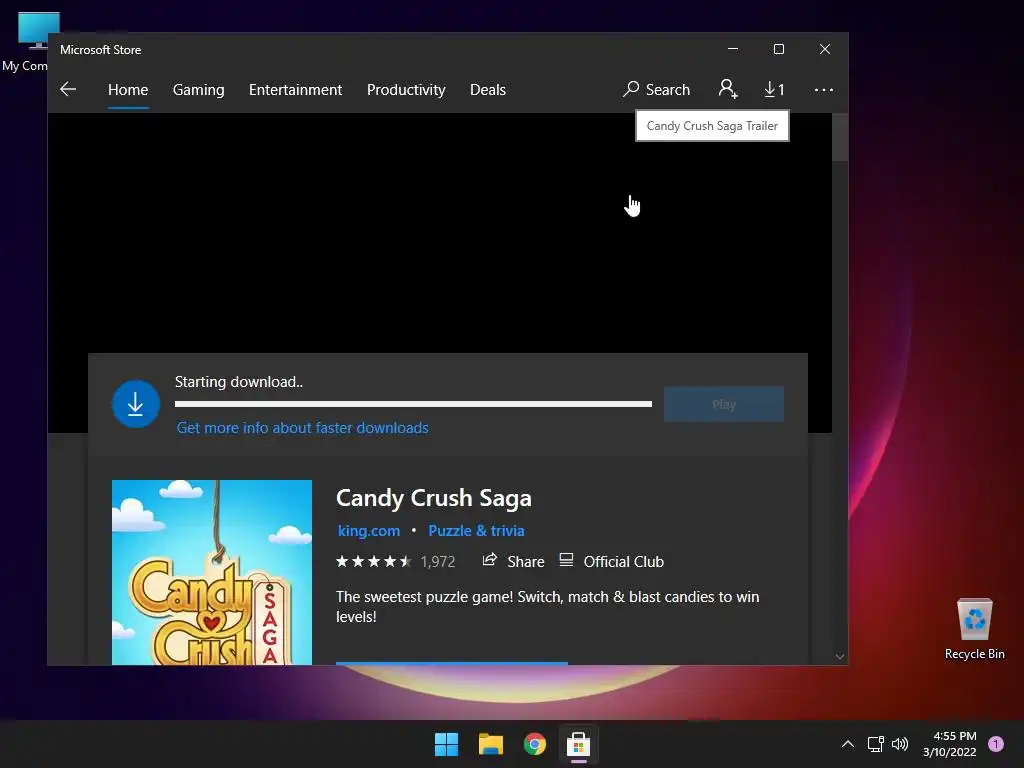The height and width of the screenshot is (768, 1024).
Task: Open Get more info about faster downloads link
Action: click(x=302, y=428)
